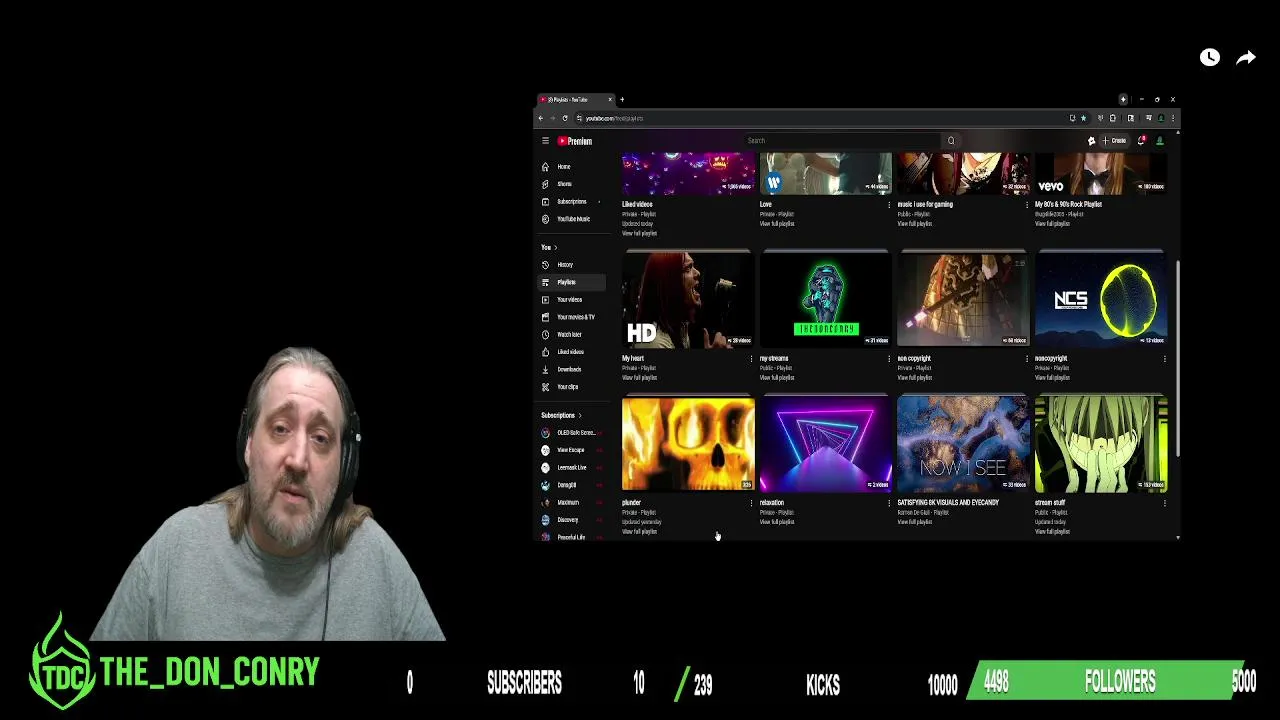Open more options for non copyright playlist
1280x720 pixels.
point(1027,359)
